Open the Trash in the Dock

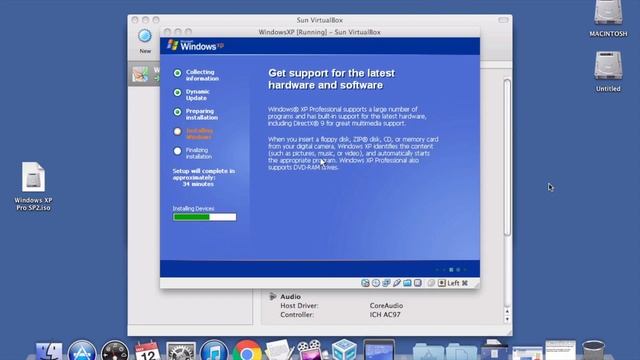tap(593, 351)
